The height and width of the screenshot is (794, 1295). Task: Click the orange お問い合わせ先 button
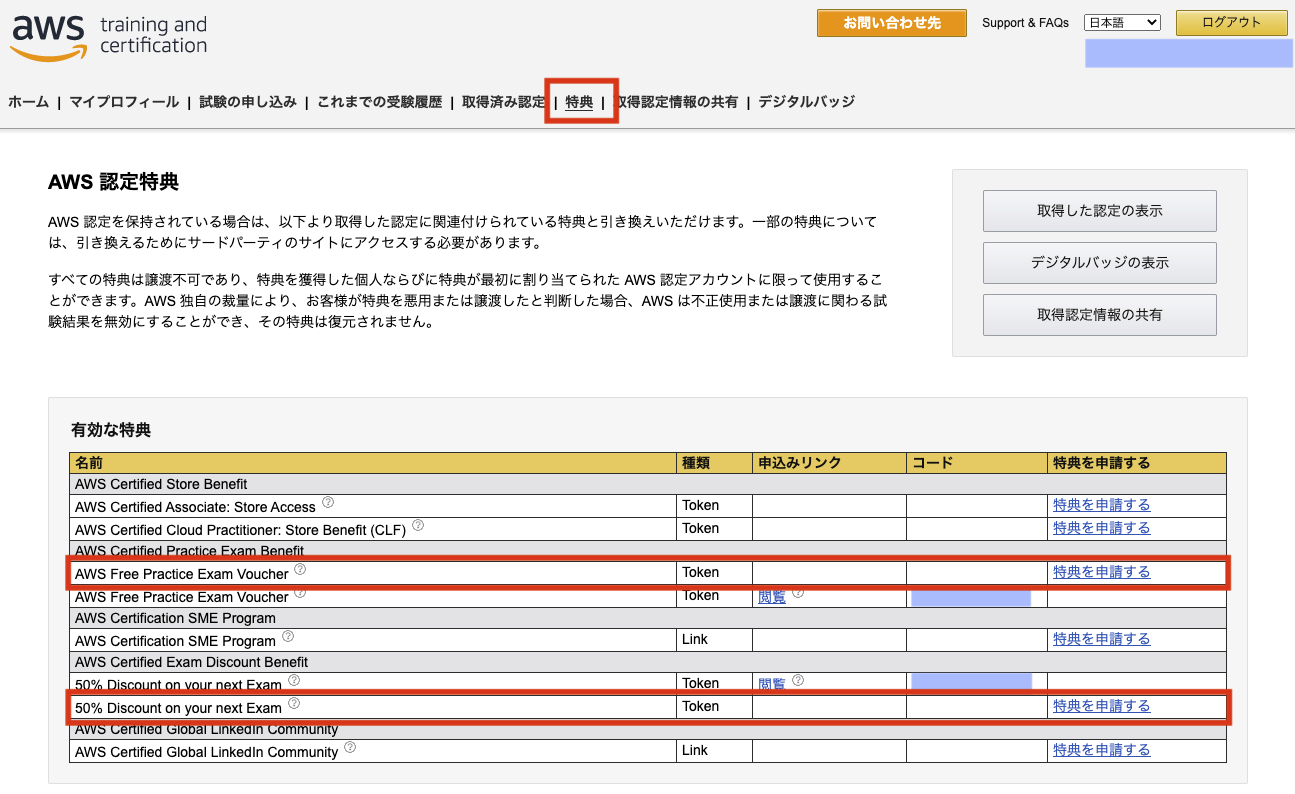pos(892,23)
